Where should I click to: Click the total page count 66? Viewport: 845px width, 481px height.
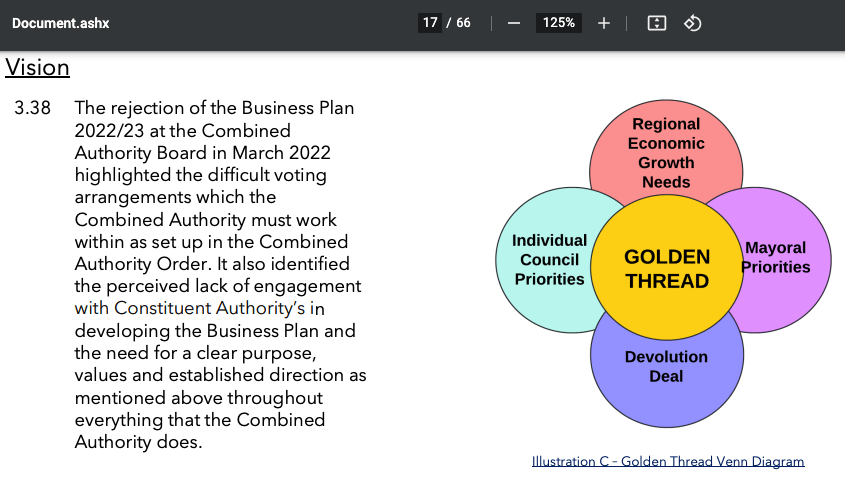tap(464, 23)
